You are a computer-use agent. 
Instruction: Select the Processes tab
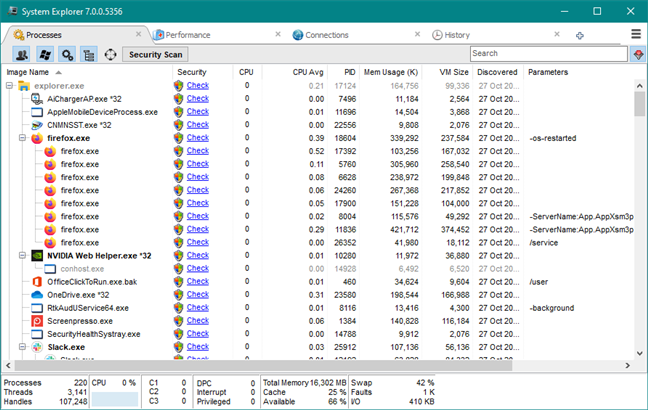pyautogui.click(x=43, y=35)
